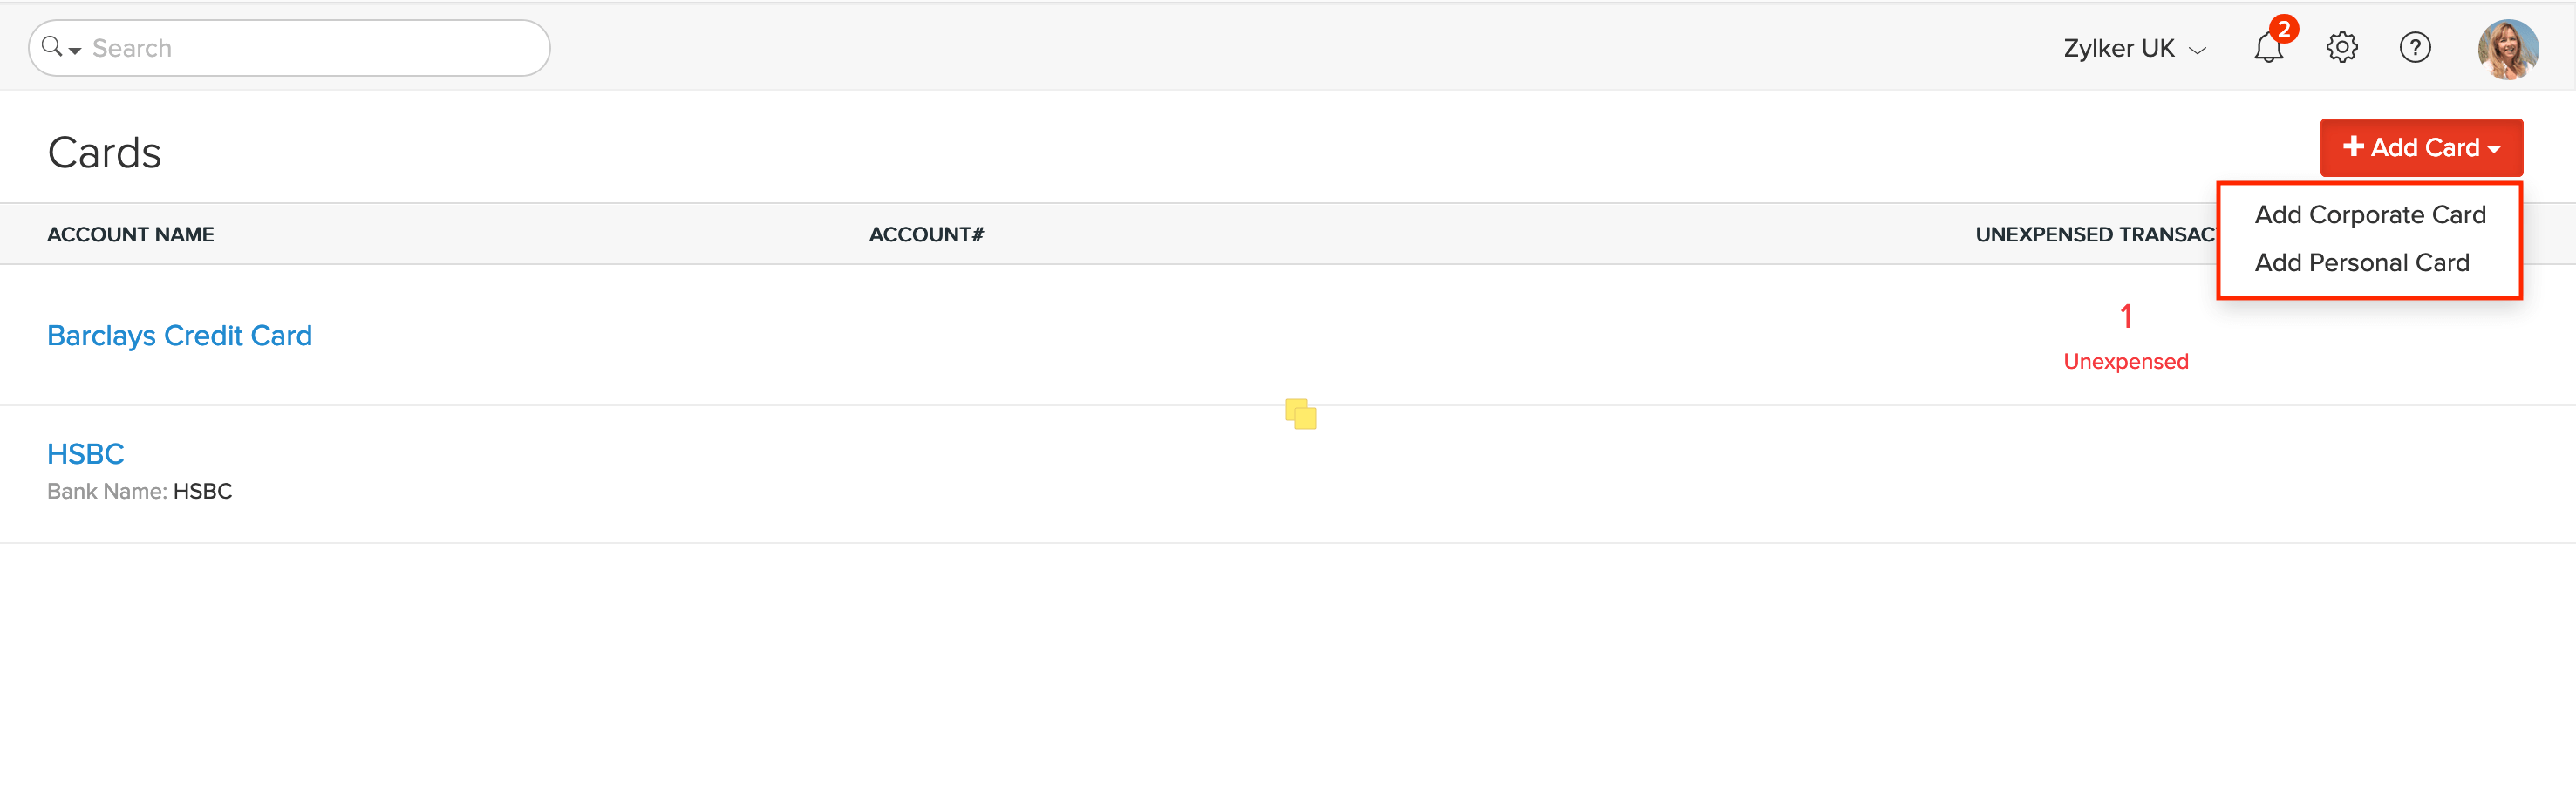
Task: Open settings via the gear icon
Action: [2341, 48]
